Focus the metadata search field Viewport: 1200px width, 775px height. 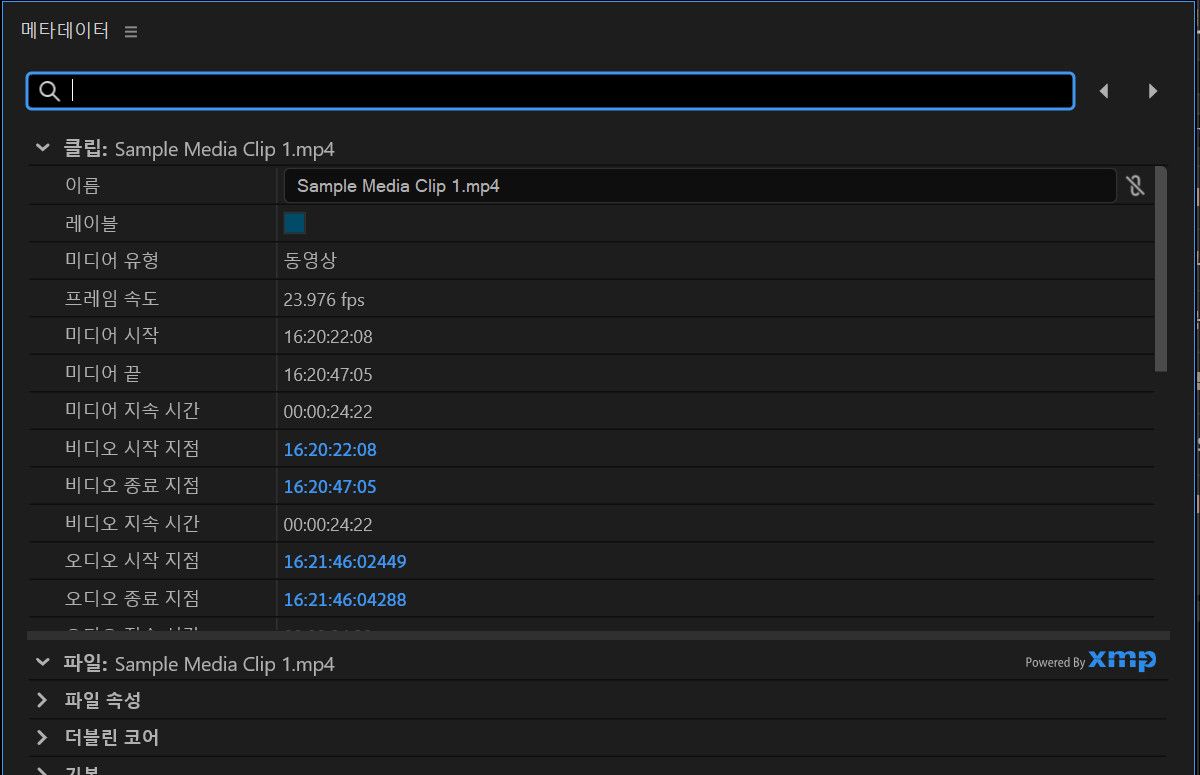point(550,91)
